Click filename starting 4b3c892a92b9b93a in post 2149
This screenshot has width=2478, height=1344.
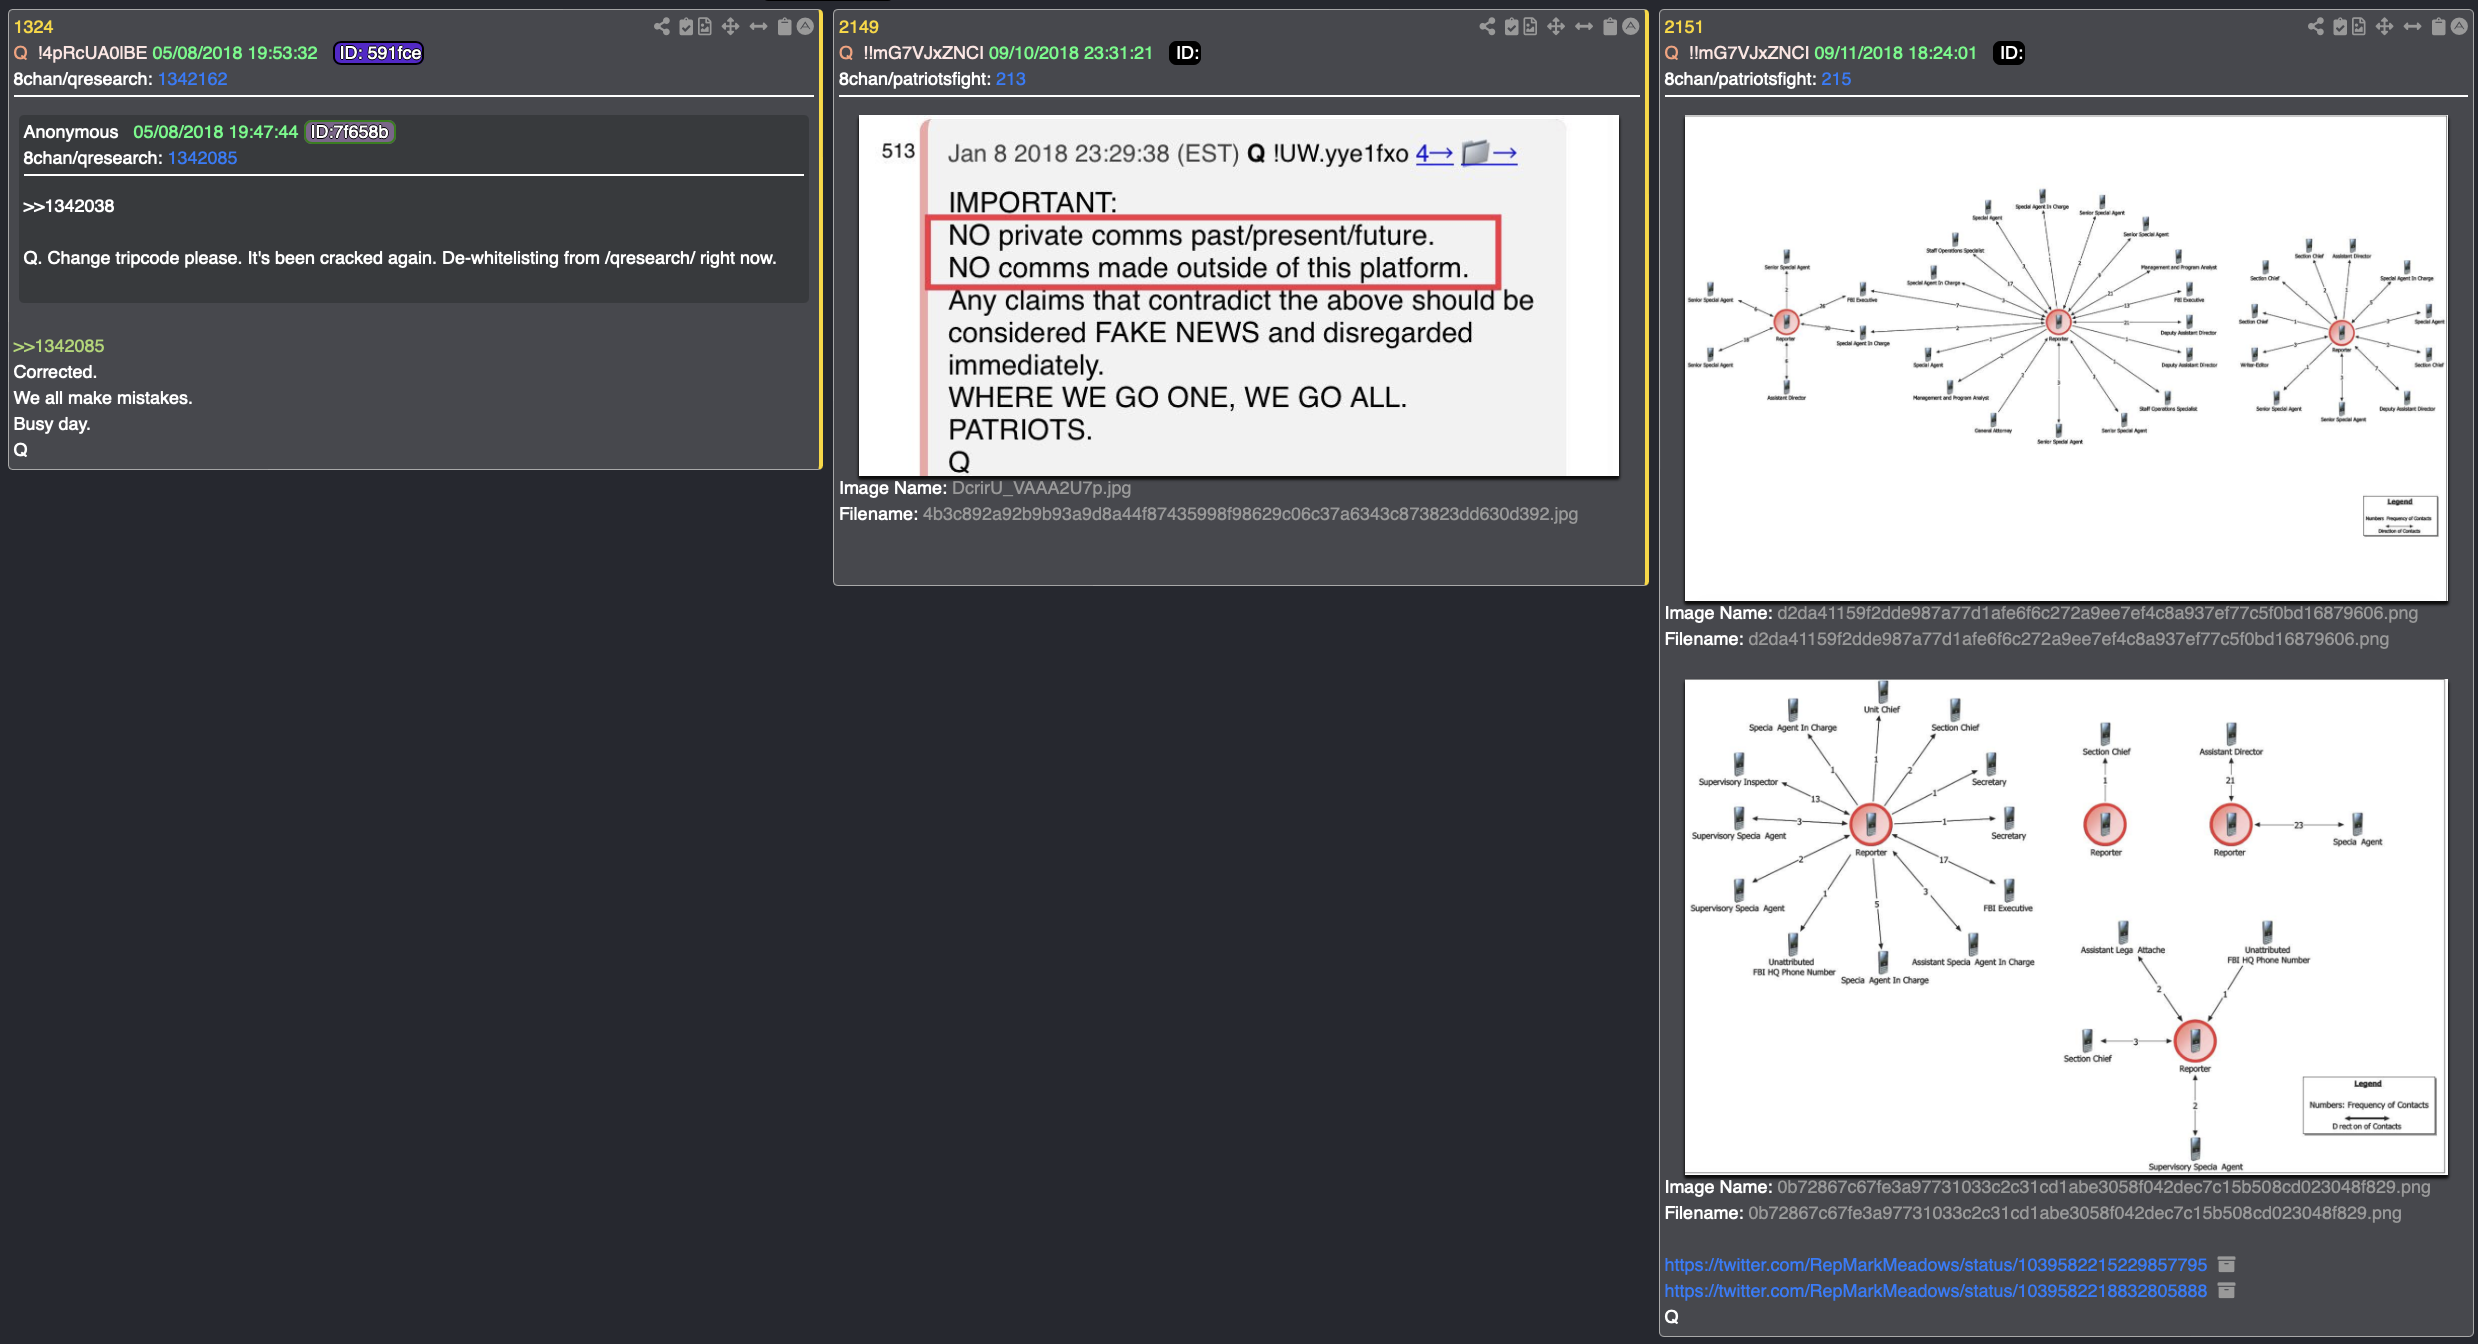(1250, 514)
